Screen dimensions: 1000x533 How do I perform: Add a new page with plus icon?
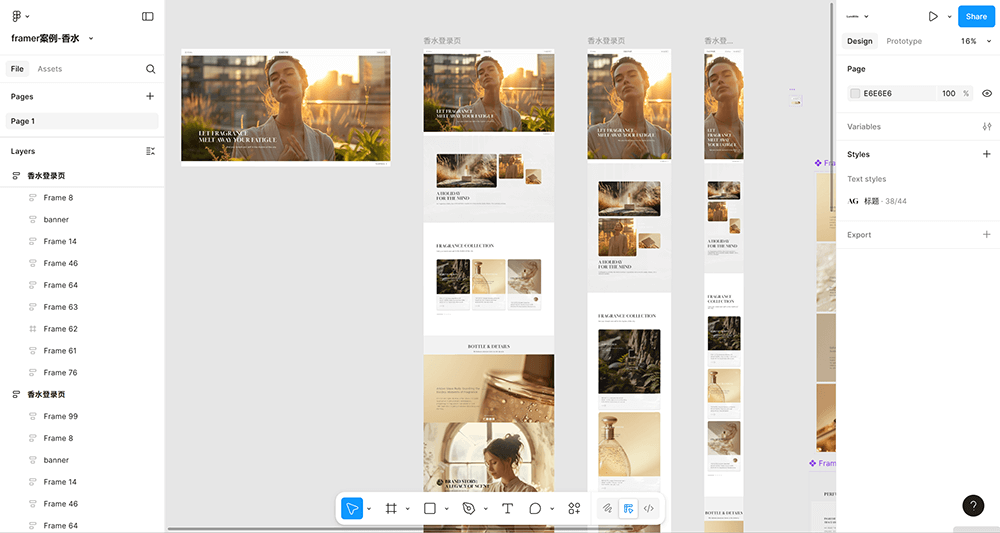[150, 96]
